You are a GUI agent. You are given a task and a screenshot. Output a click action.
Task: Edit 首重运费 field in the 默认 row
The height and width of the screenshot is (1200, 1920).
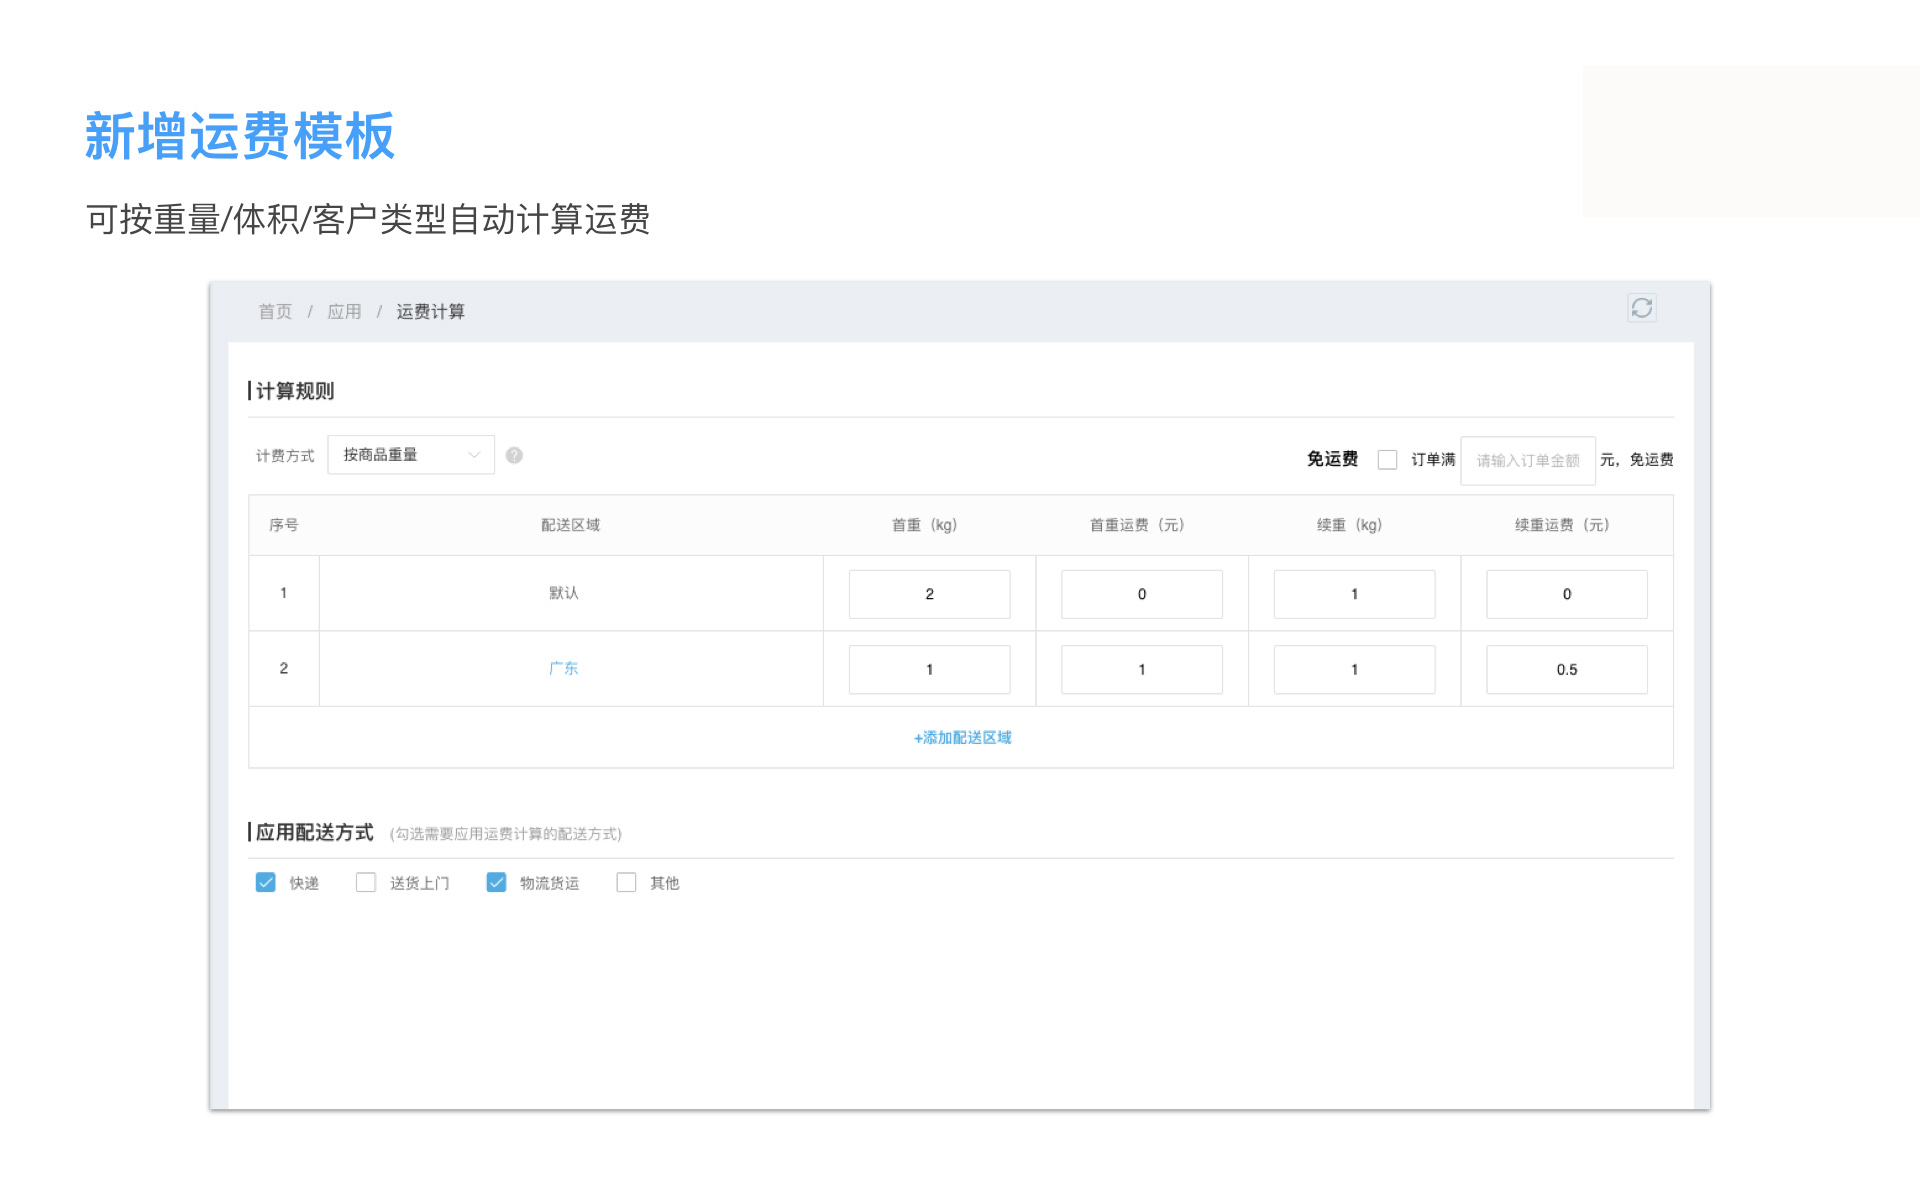[x=1141, y=594]
